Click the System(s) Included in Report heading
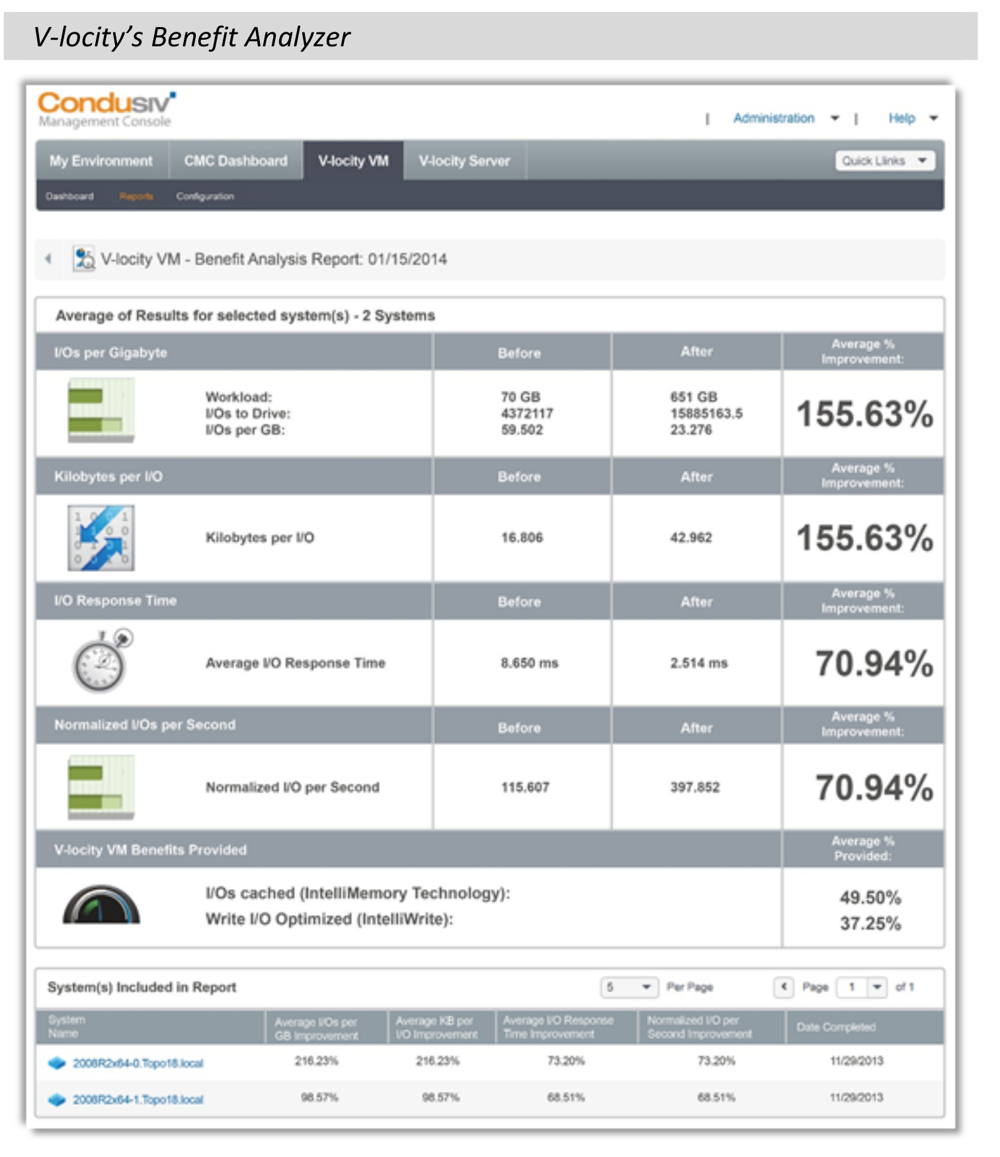Viewport: 1000px width, 1157px height. click(142, 987)
